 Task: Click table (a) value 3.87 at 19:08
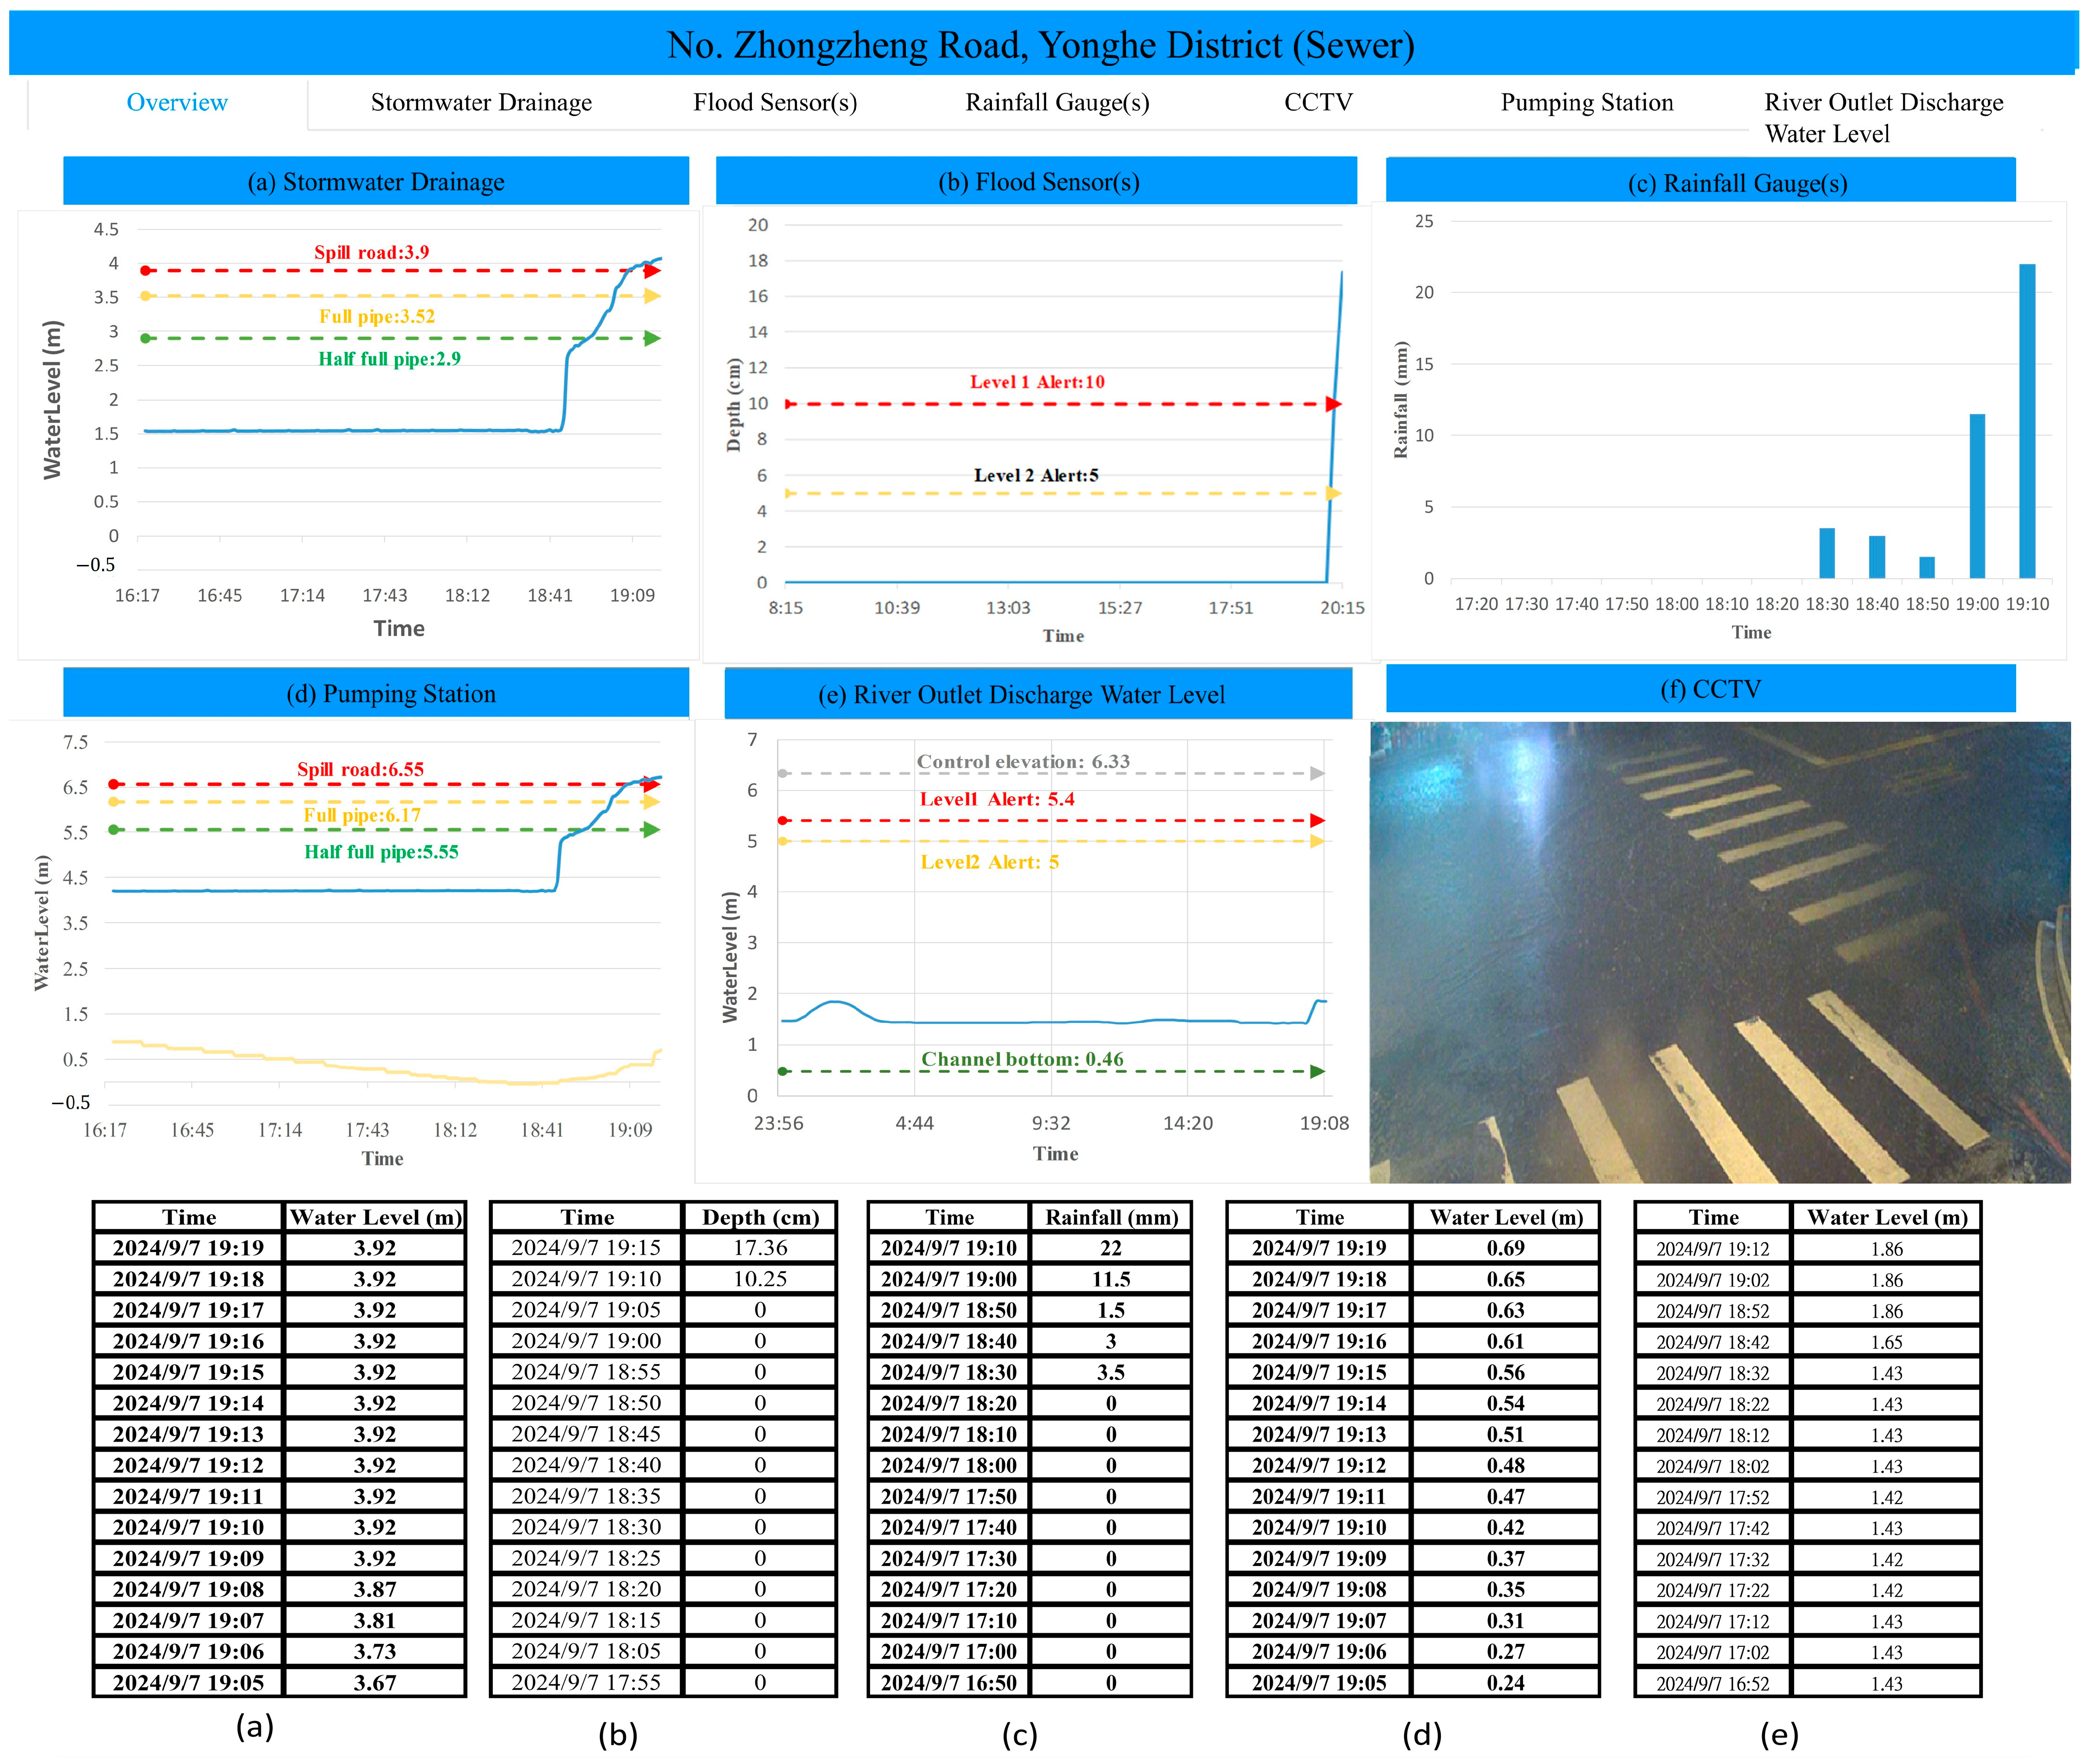[375, 1589]
